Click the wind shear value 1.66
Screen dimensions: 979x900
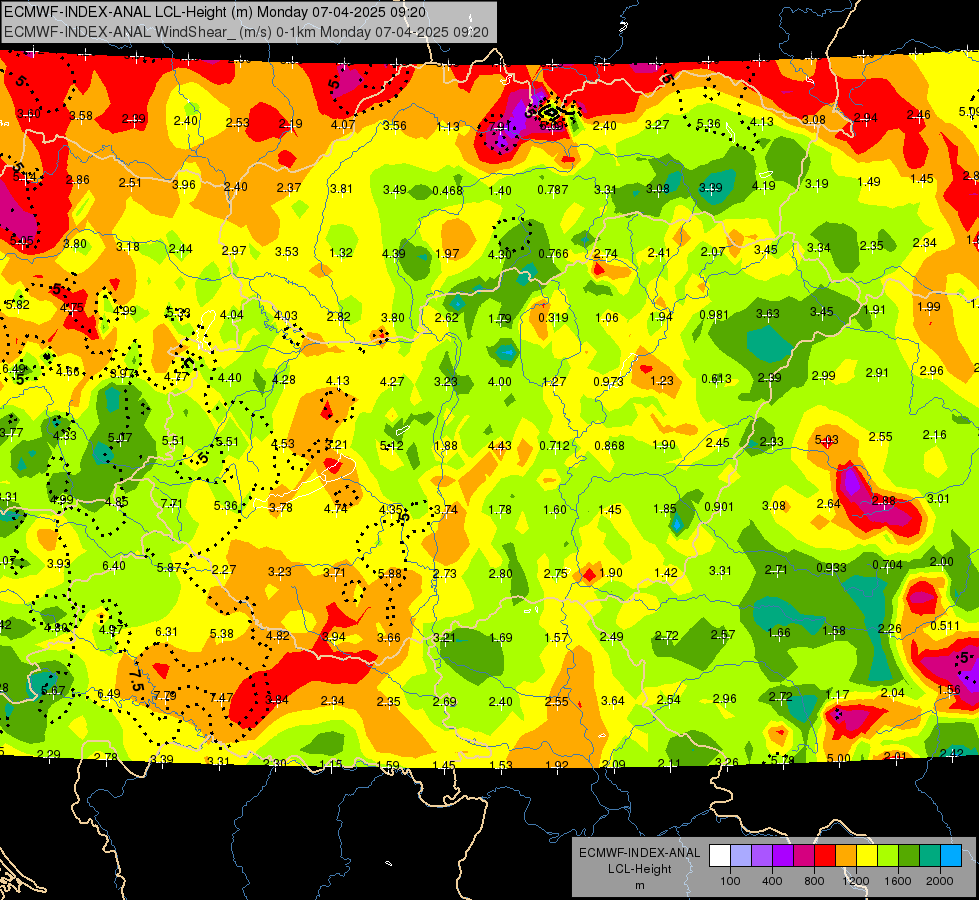pos(779,633)
